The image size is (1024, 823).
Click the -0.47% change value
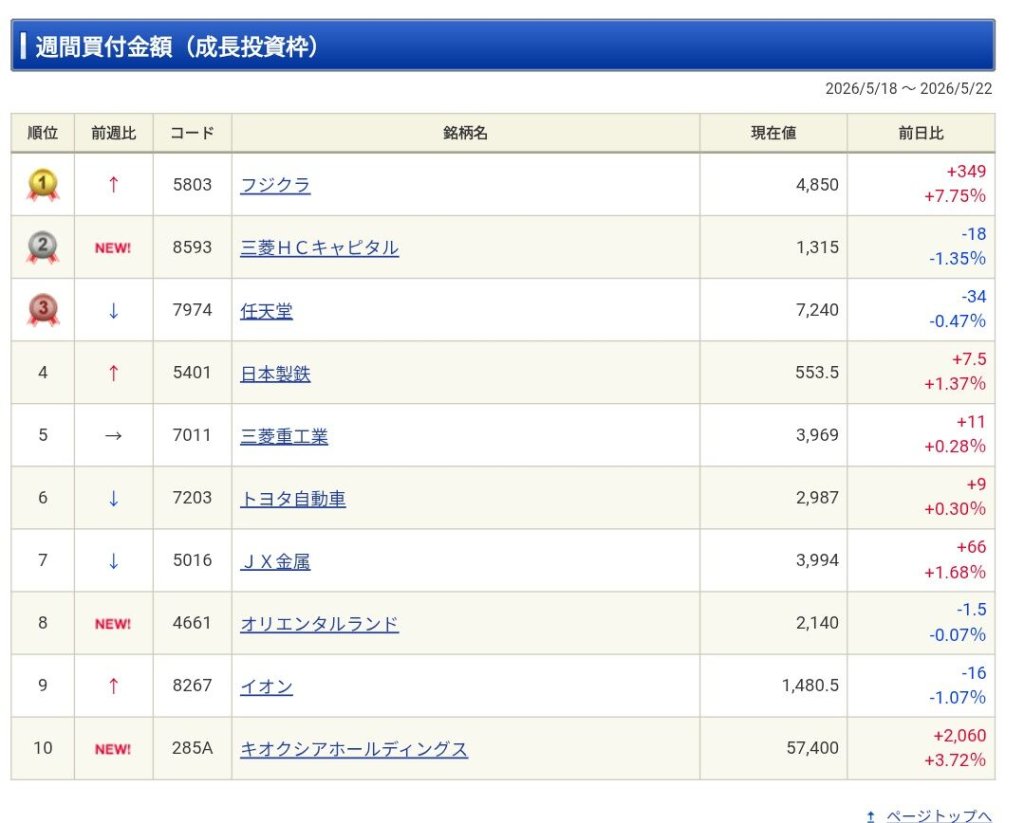click(957, 322)
